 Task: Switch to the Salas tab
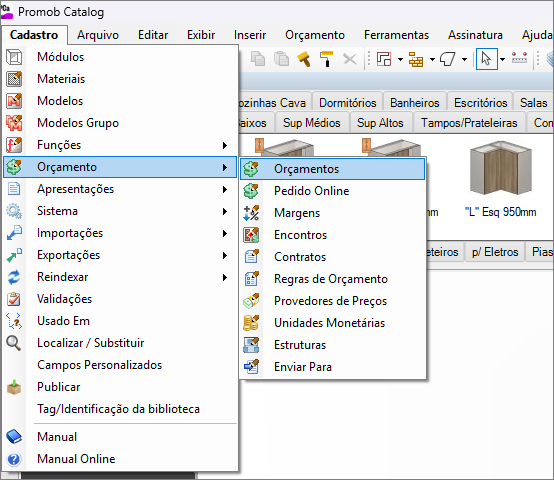click(x=533, y=103)
